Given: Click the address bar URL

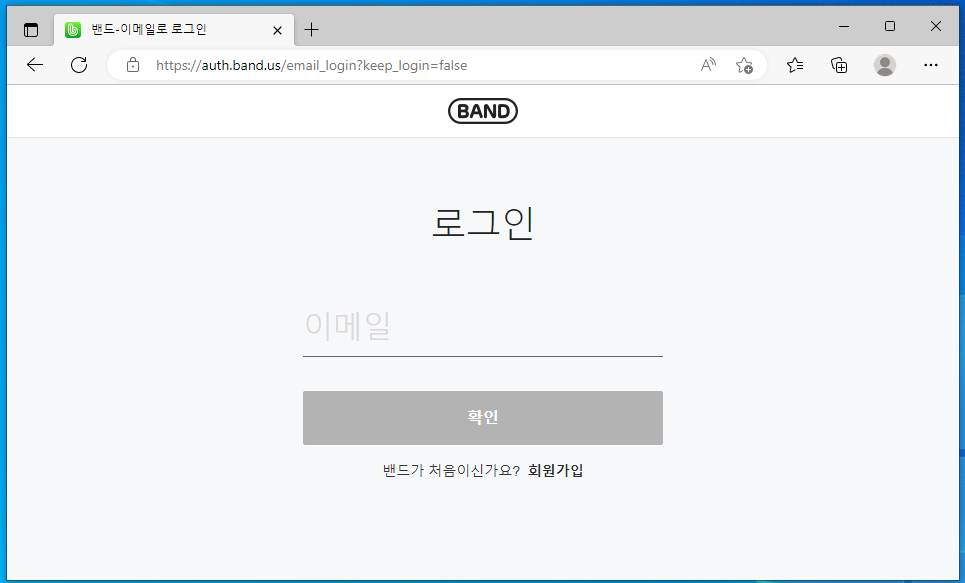Looking at the screenshot, I should click(311, 65).
